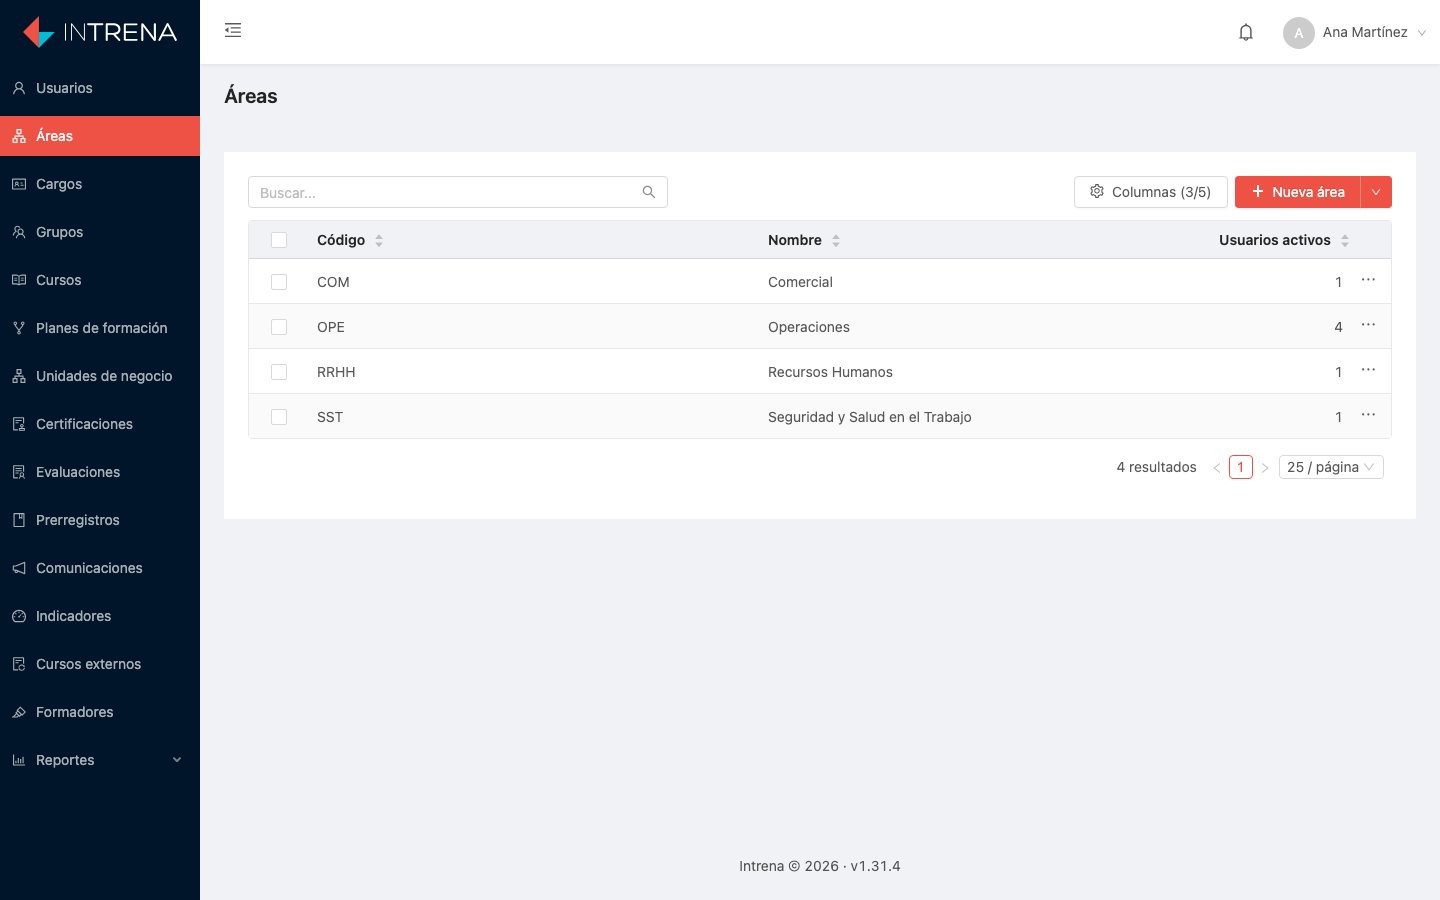Sort by Nombre column arrows
This screenshot has width=1440, height=900.
(x=836, y=240)
